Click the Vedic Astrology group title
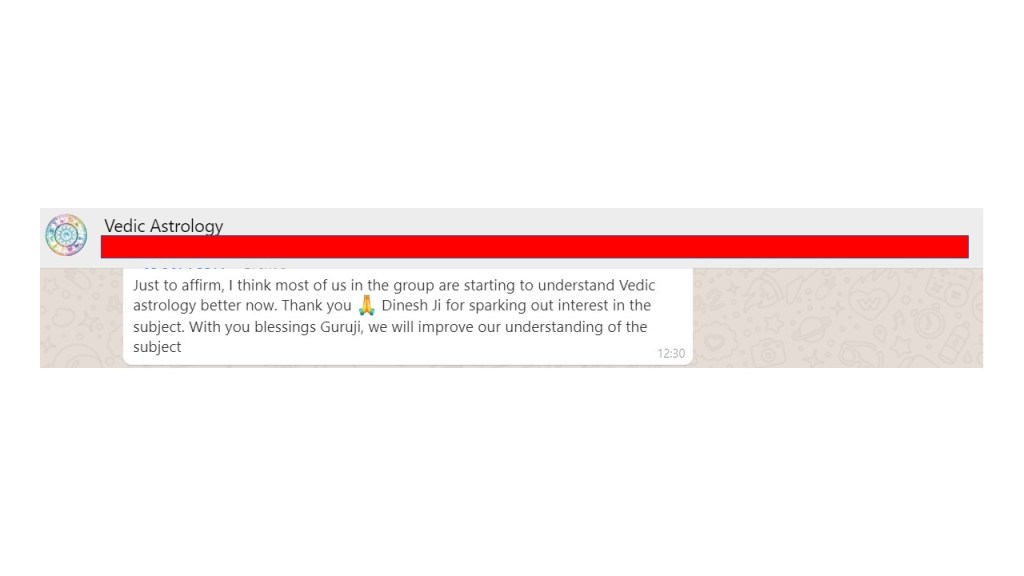Viewport: 1024px width, 576px height. click(x=163, y=226)
